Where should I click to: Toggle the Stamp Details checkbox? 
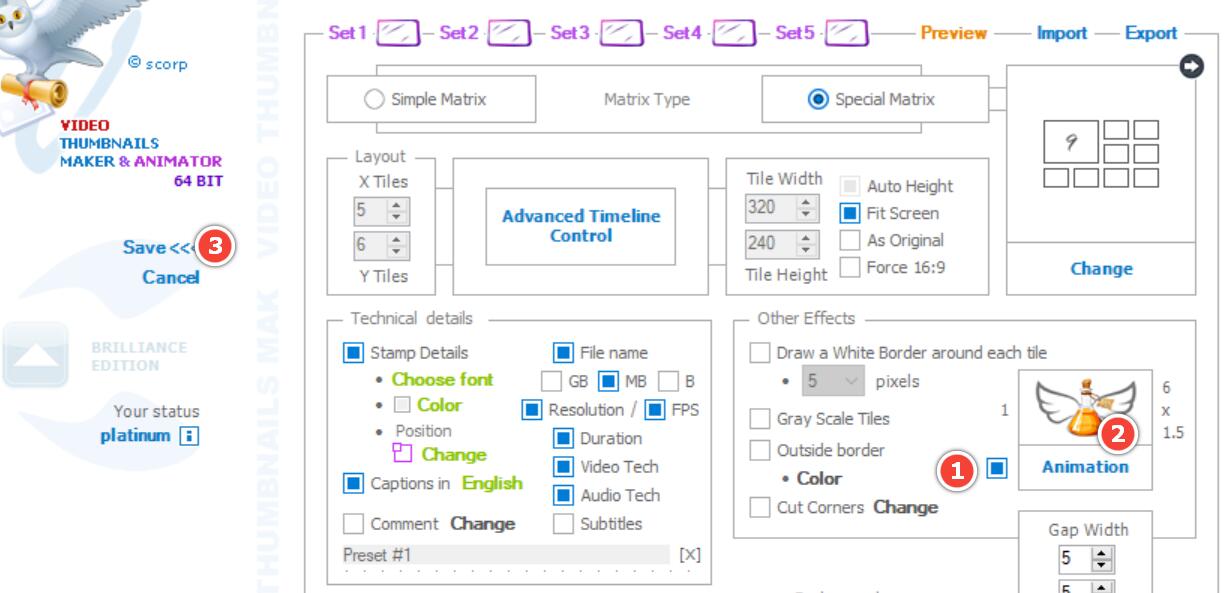353,353
